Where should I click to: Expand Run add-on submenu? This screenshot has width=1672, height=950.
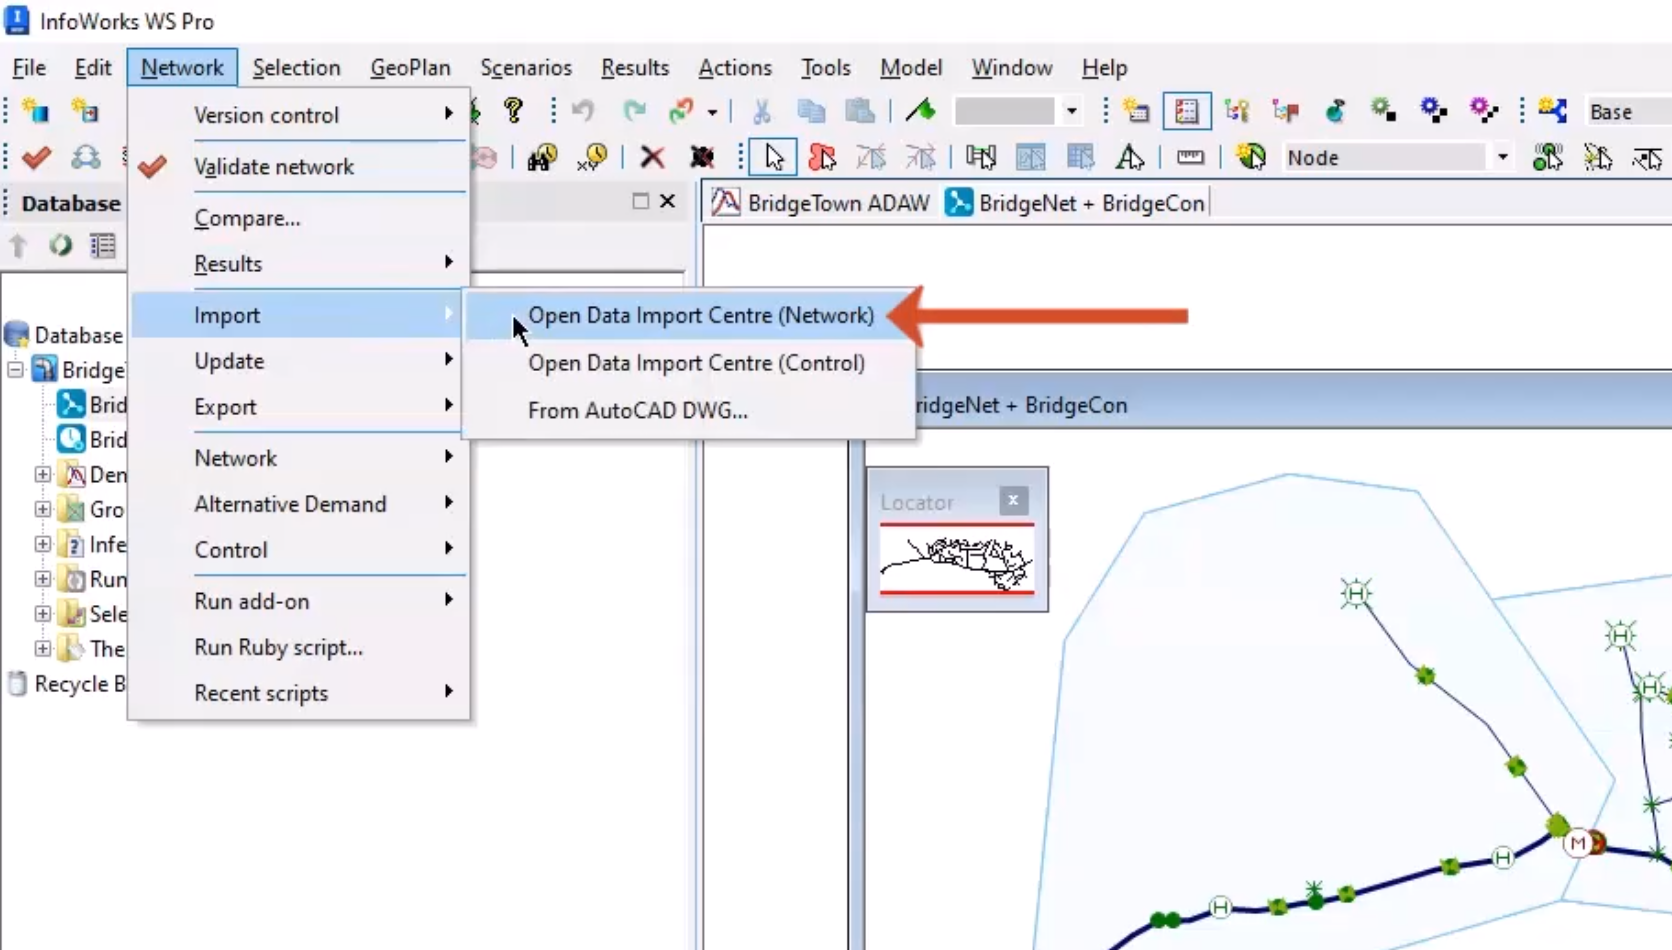tap(300, 601)
